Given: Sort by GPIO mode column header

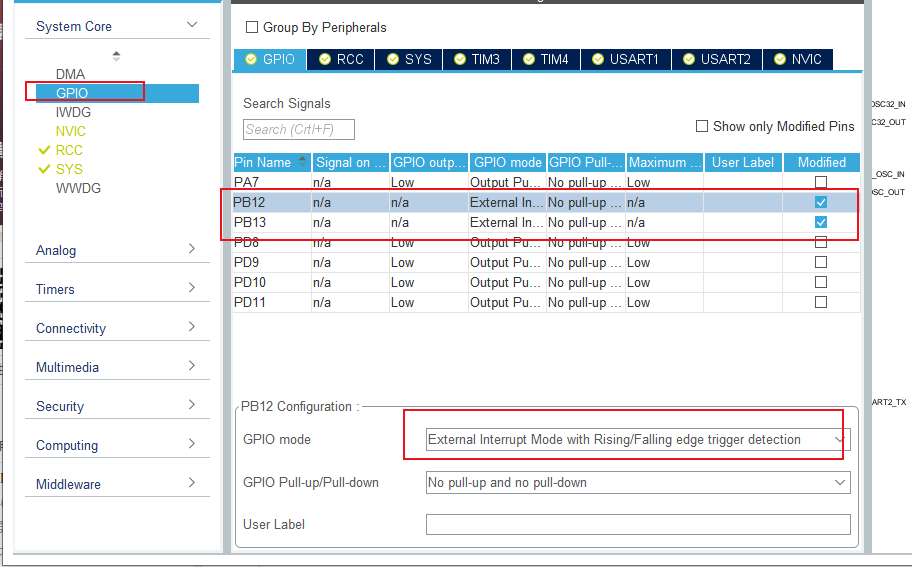Looking at the screenshot, I should (x=507, y=163).
